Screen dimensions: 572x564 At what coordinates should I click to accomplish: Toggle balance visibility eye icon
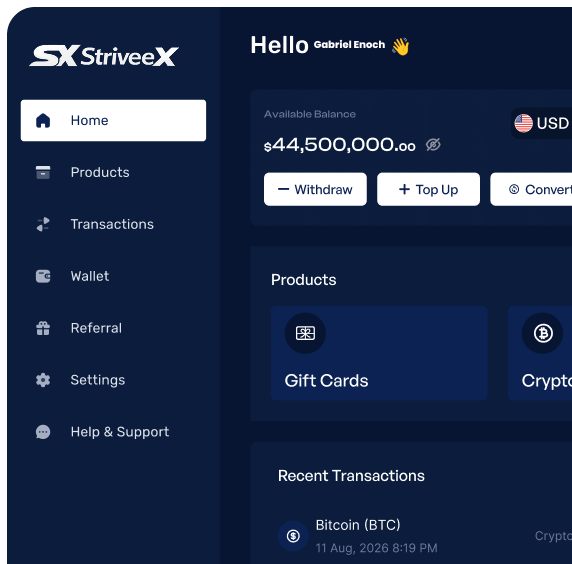tap(433, 145)
